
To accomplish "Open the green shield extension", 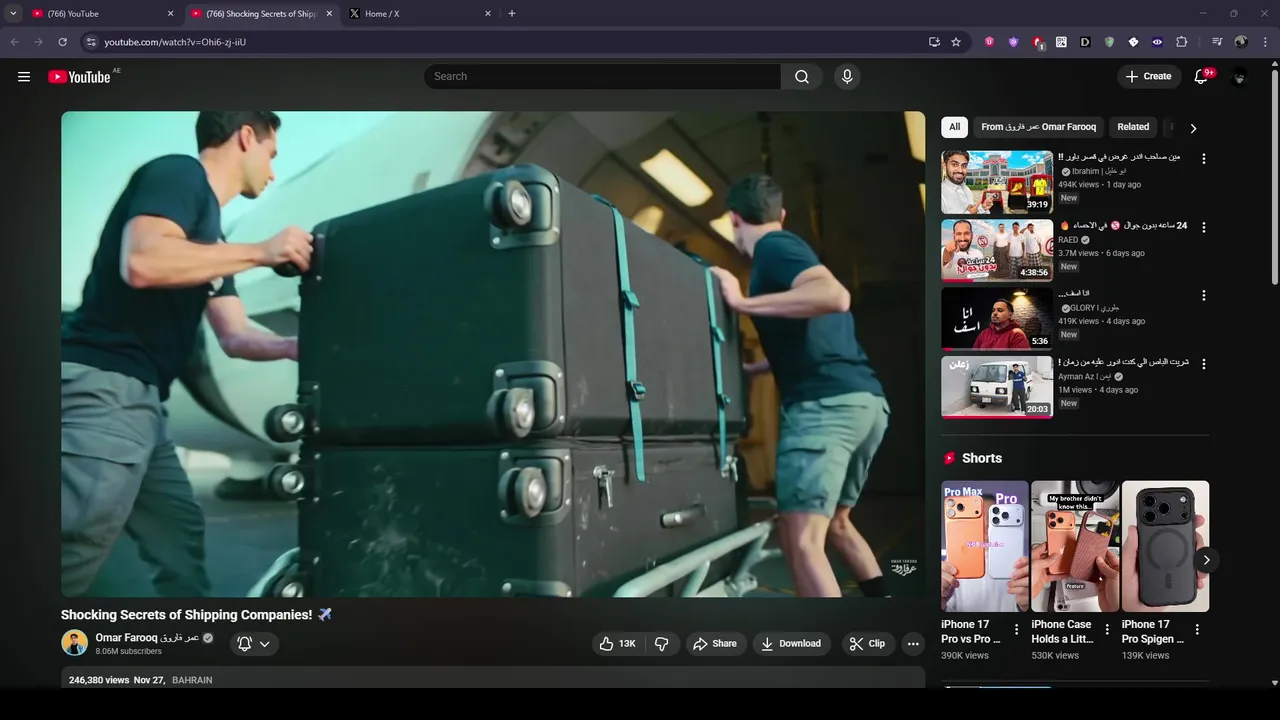I will tap(1109, 42).
